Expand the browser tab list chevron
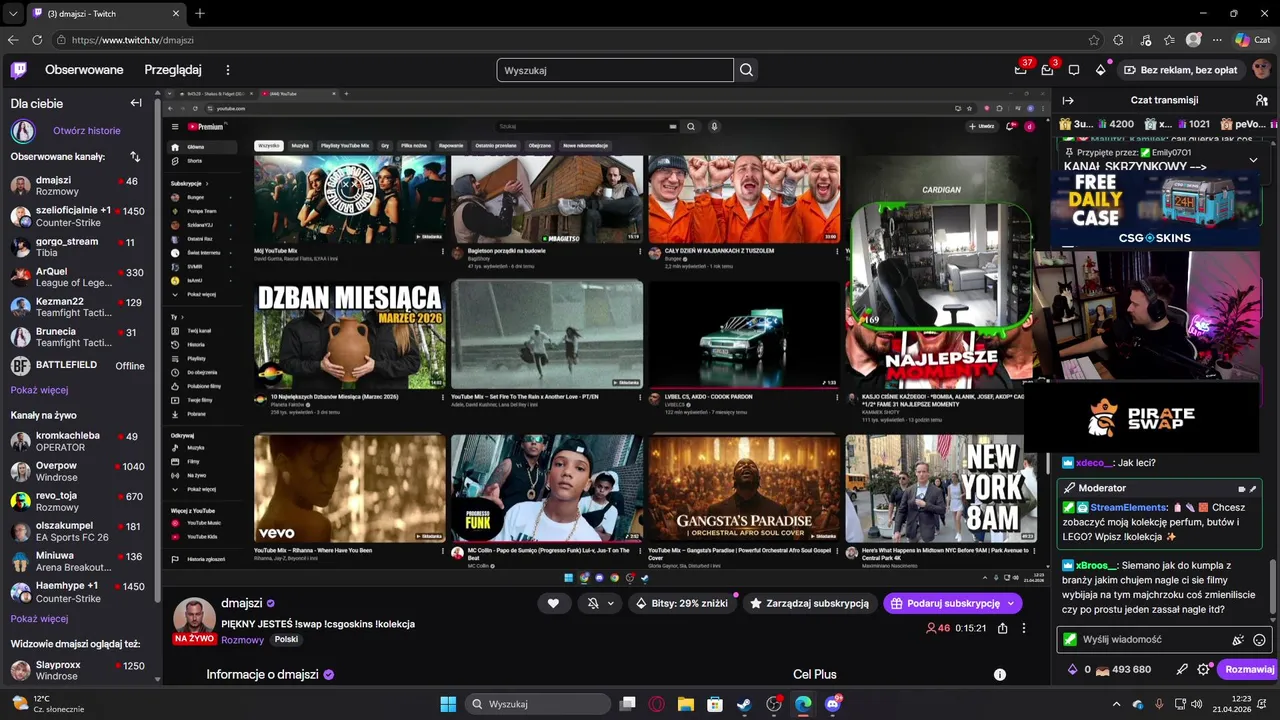This screenshot has width=1280, height=720. tap(13, 13)
